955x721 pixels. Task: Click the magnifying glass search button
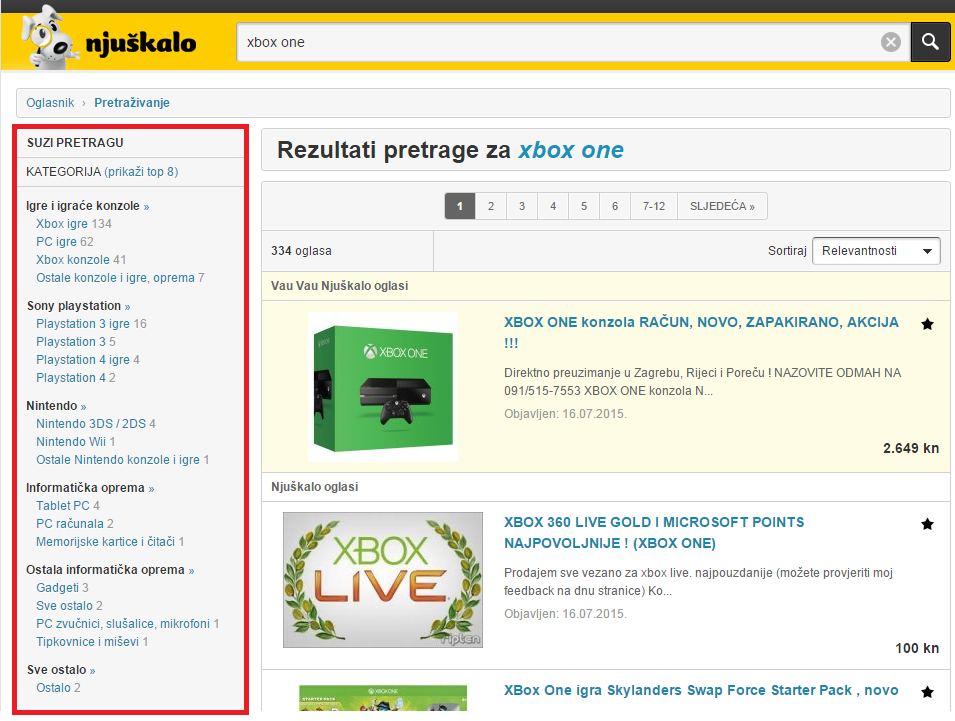[x=930, y=42]
